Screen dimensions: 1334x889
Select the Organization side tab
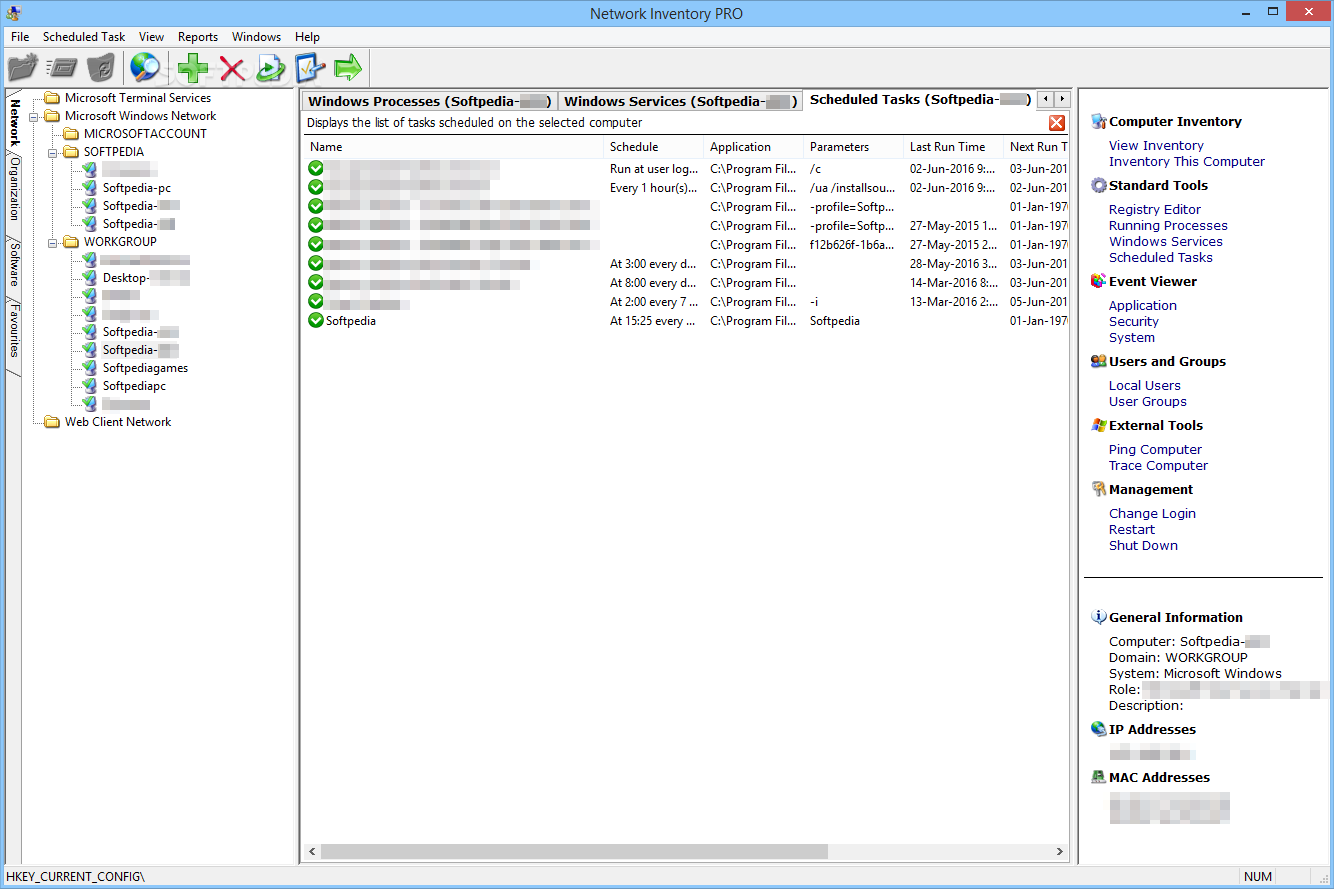14,188
